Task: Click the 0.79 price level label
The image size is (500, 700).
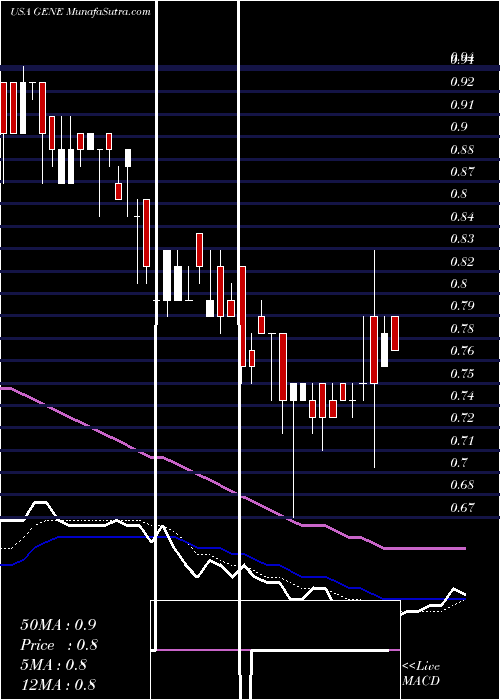Action: pos(462,306)
